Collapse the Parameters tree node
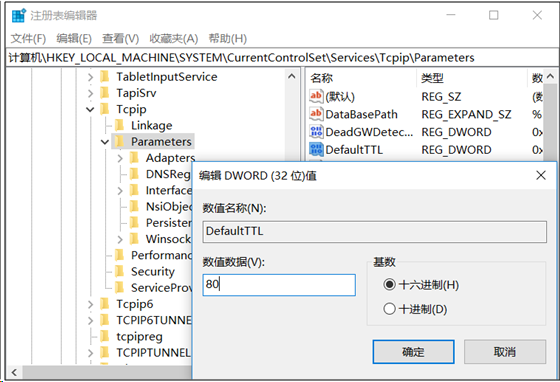 tap(105, 142)
